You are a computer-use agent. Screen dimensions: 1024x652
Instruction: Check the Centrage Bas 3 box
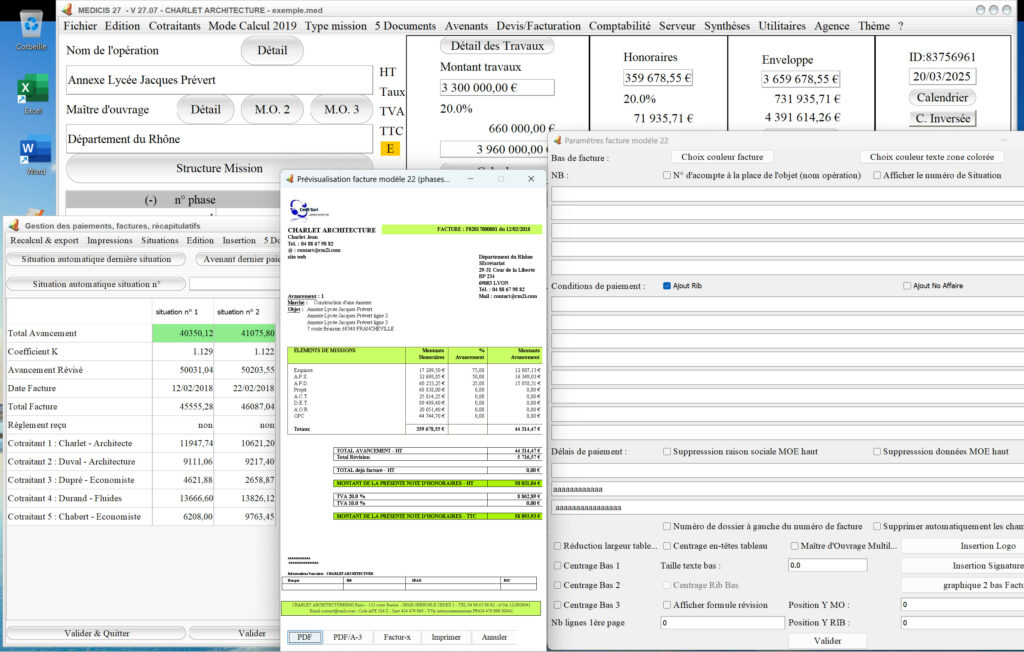(557, 604)
